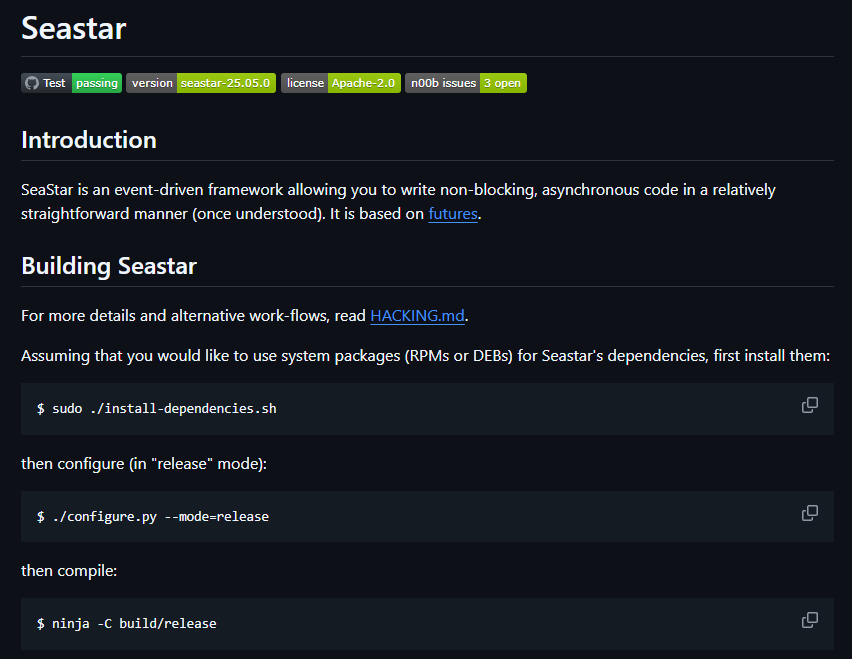
Task: Open the HACKING.md link
Action: click(417, 316)
